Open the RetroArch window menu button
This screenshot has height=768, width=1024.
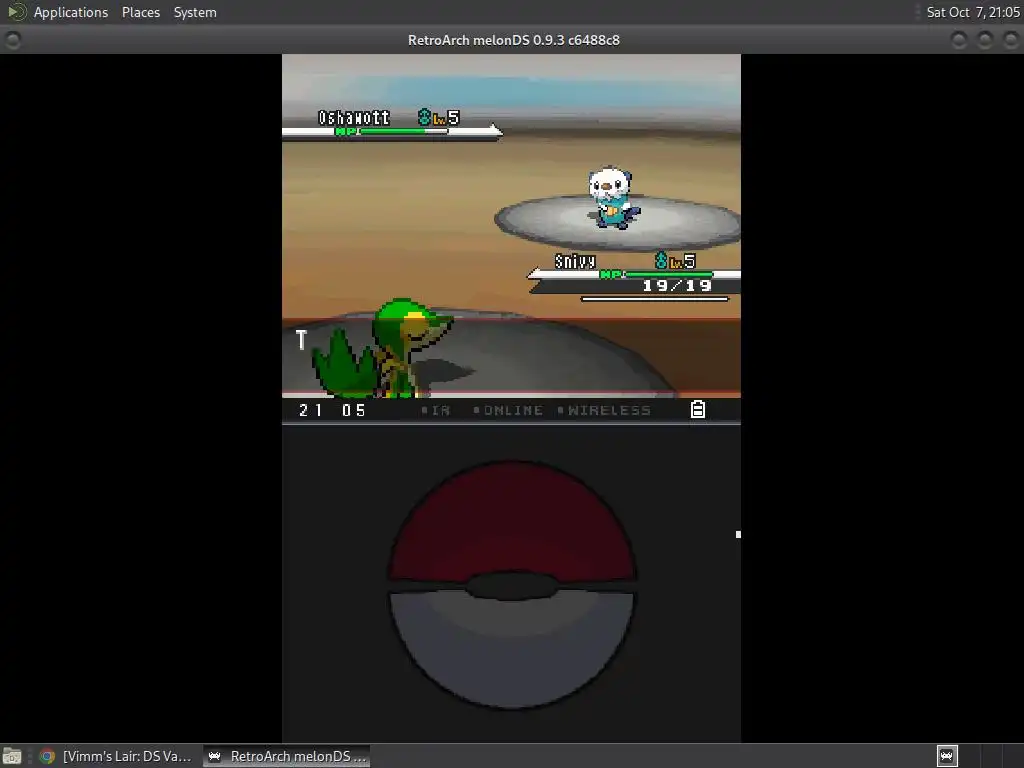(x=12, y=40)
